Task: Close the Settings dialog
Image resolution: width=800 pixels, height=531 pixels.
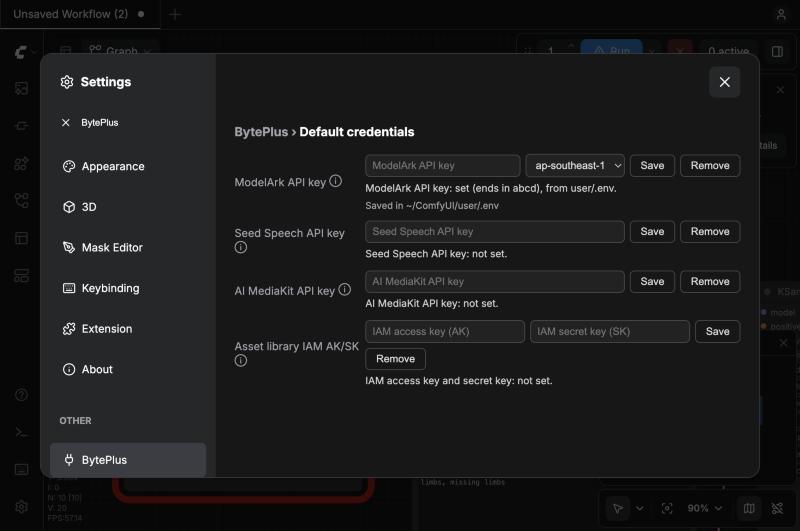Action: [724, 82]
